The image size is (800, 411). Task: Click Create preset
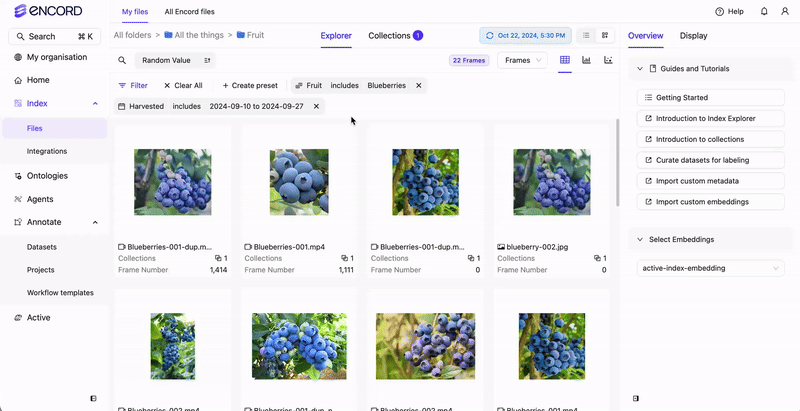click(250, 86)
